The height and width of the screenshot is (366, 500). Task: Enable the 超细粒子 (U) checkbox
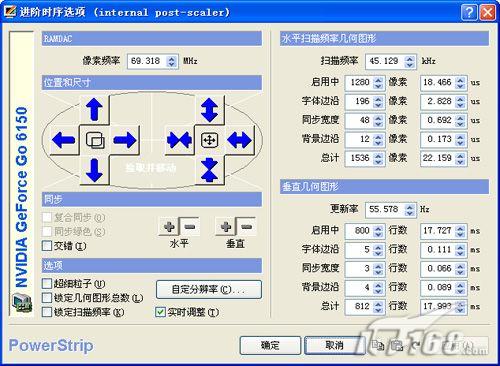47,284
